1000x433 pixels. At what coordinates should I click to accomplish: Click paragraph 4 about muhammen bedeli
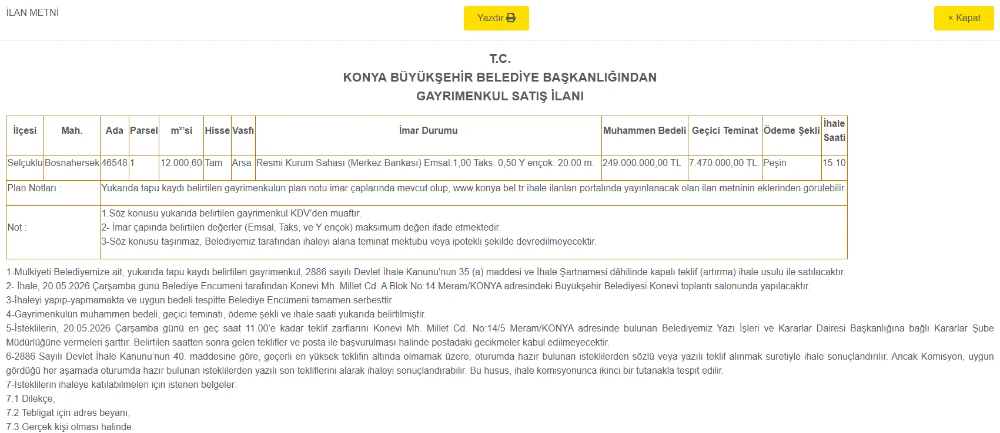216,314
